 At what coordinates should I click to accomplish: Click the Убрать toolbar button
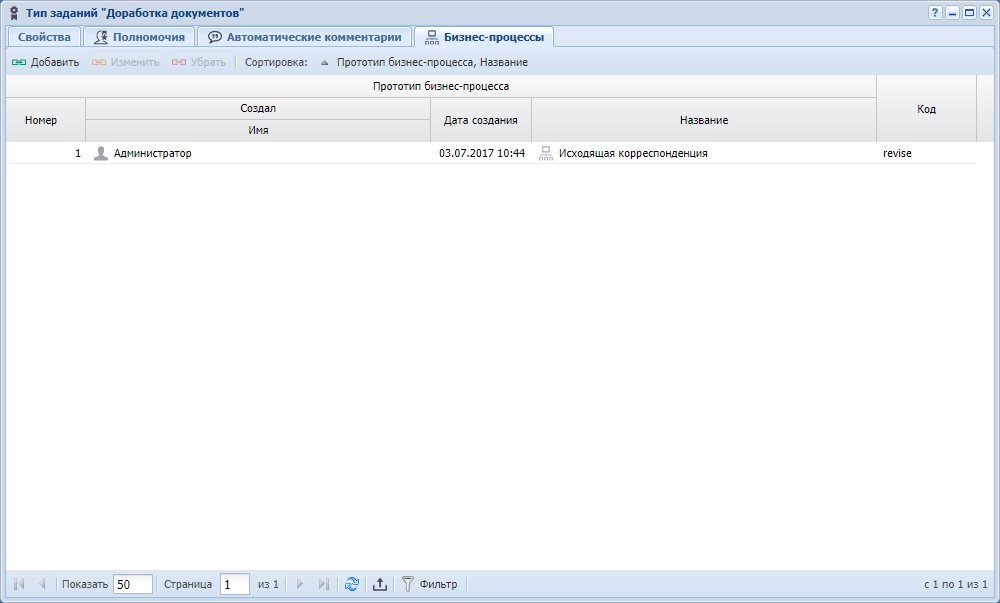coord(199,62)
